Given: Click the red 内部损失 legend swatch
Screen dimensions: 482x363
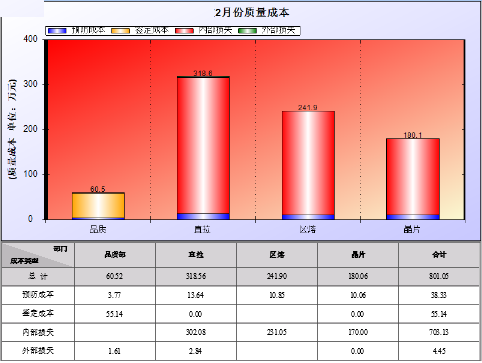Looking at the screenshot, I should click(x=184, y=31).
